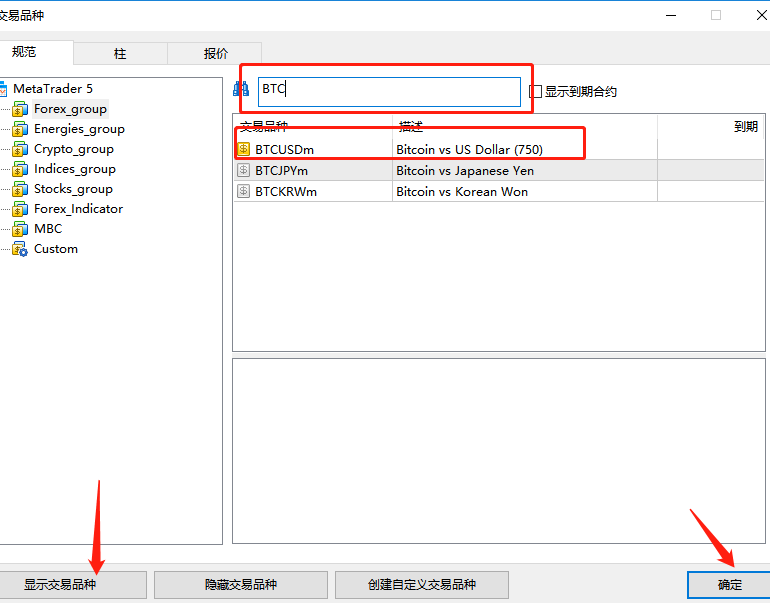Open the 报价 tab
The width and height of the screenshot is (770, 603).
tap(215, 54)
